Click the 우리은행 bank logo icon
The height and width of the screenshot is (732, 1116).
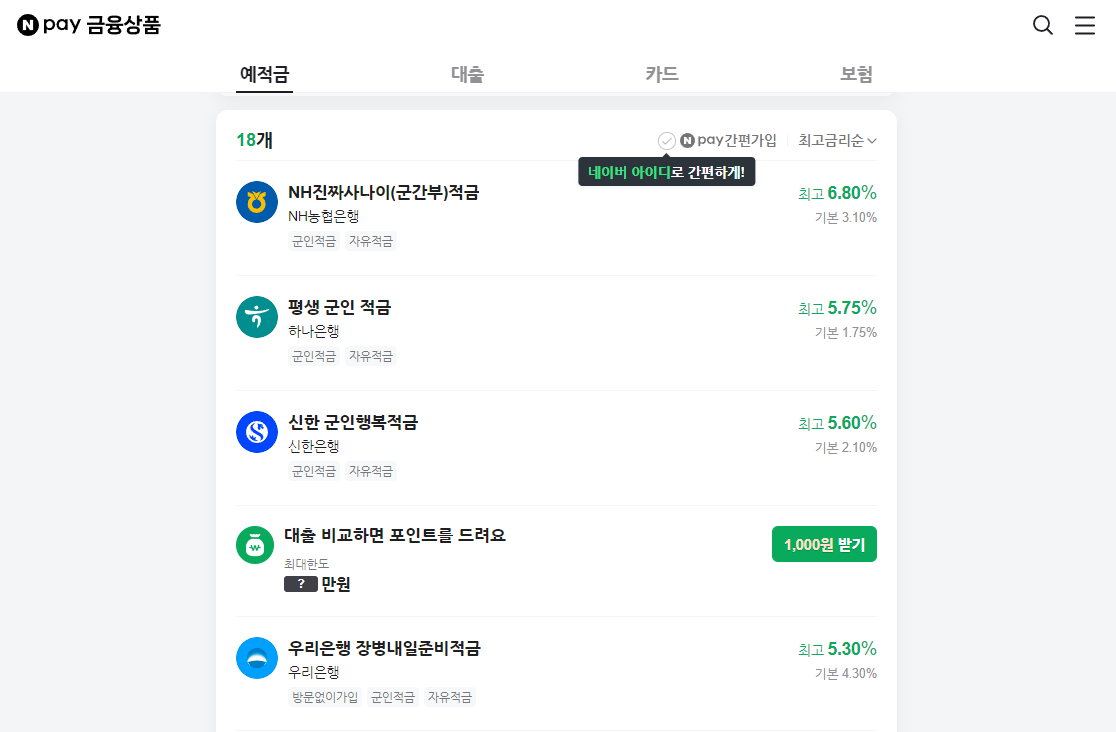[257, 658]
